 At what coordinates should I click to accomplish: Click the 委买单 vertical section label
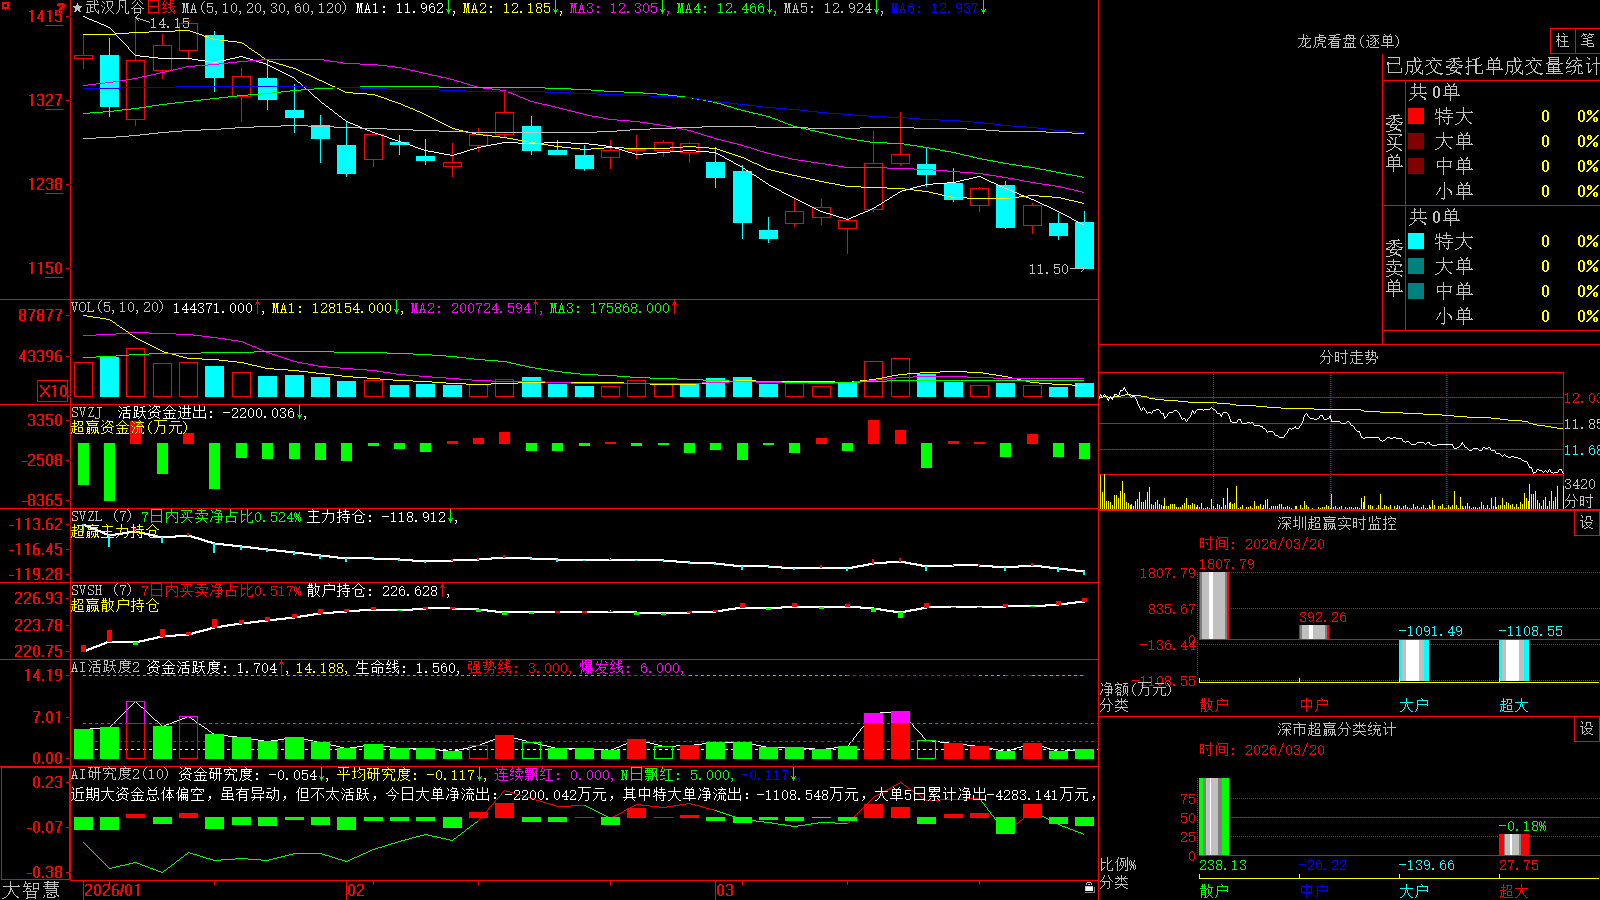(x=1394, y=141)
